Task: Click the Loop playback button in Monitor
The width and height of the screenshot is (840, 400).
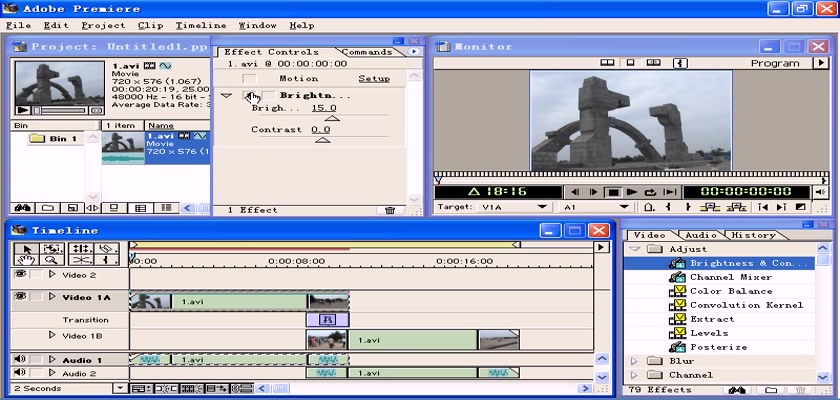Action: tap(650, 192)
